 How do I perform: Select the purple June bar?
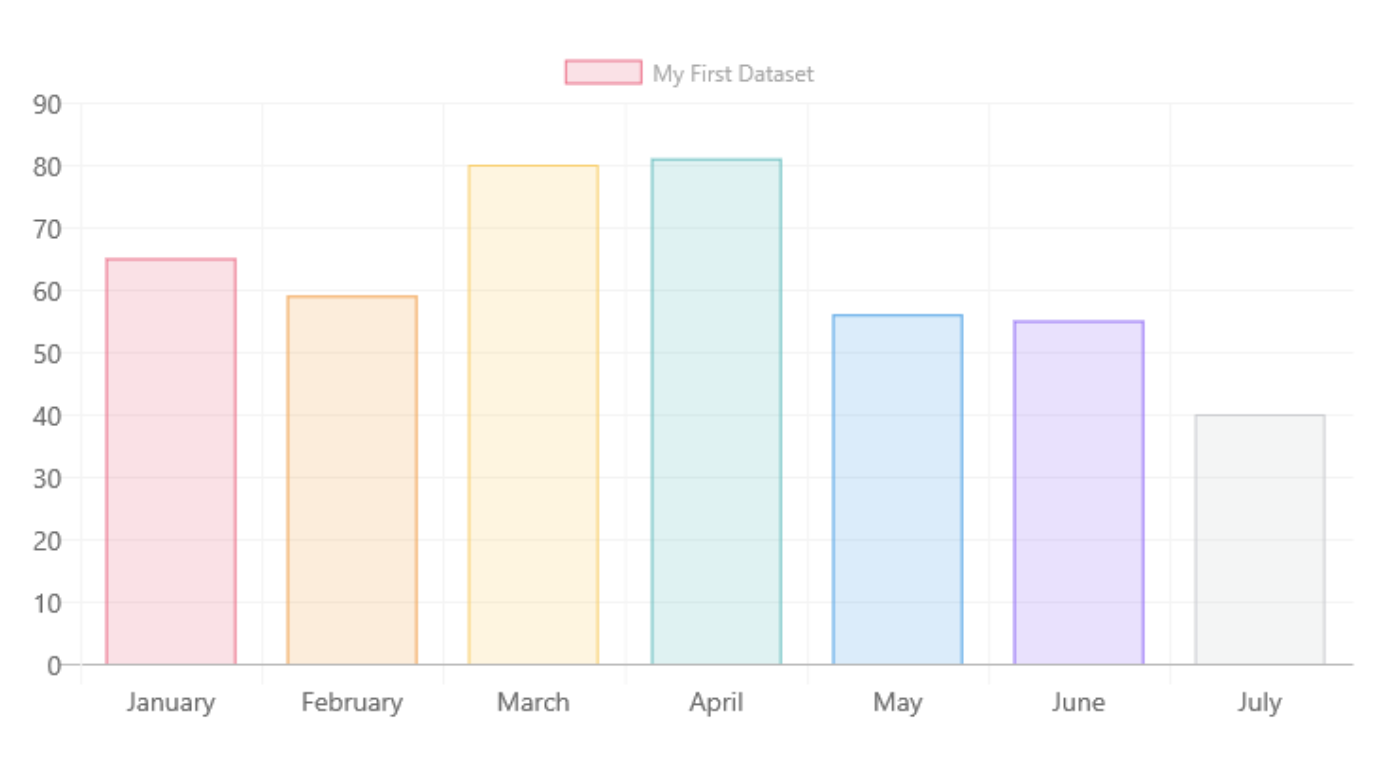[1079, 493]
